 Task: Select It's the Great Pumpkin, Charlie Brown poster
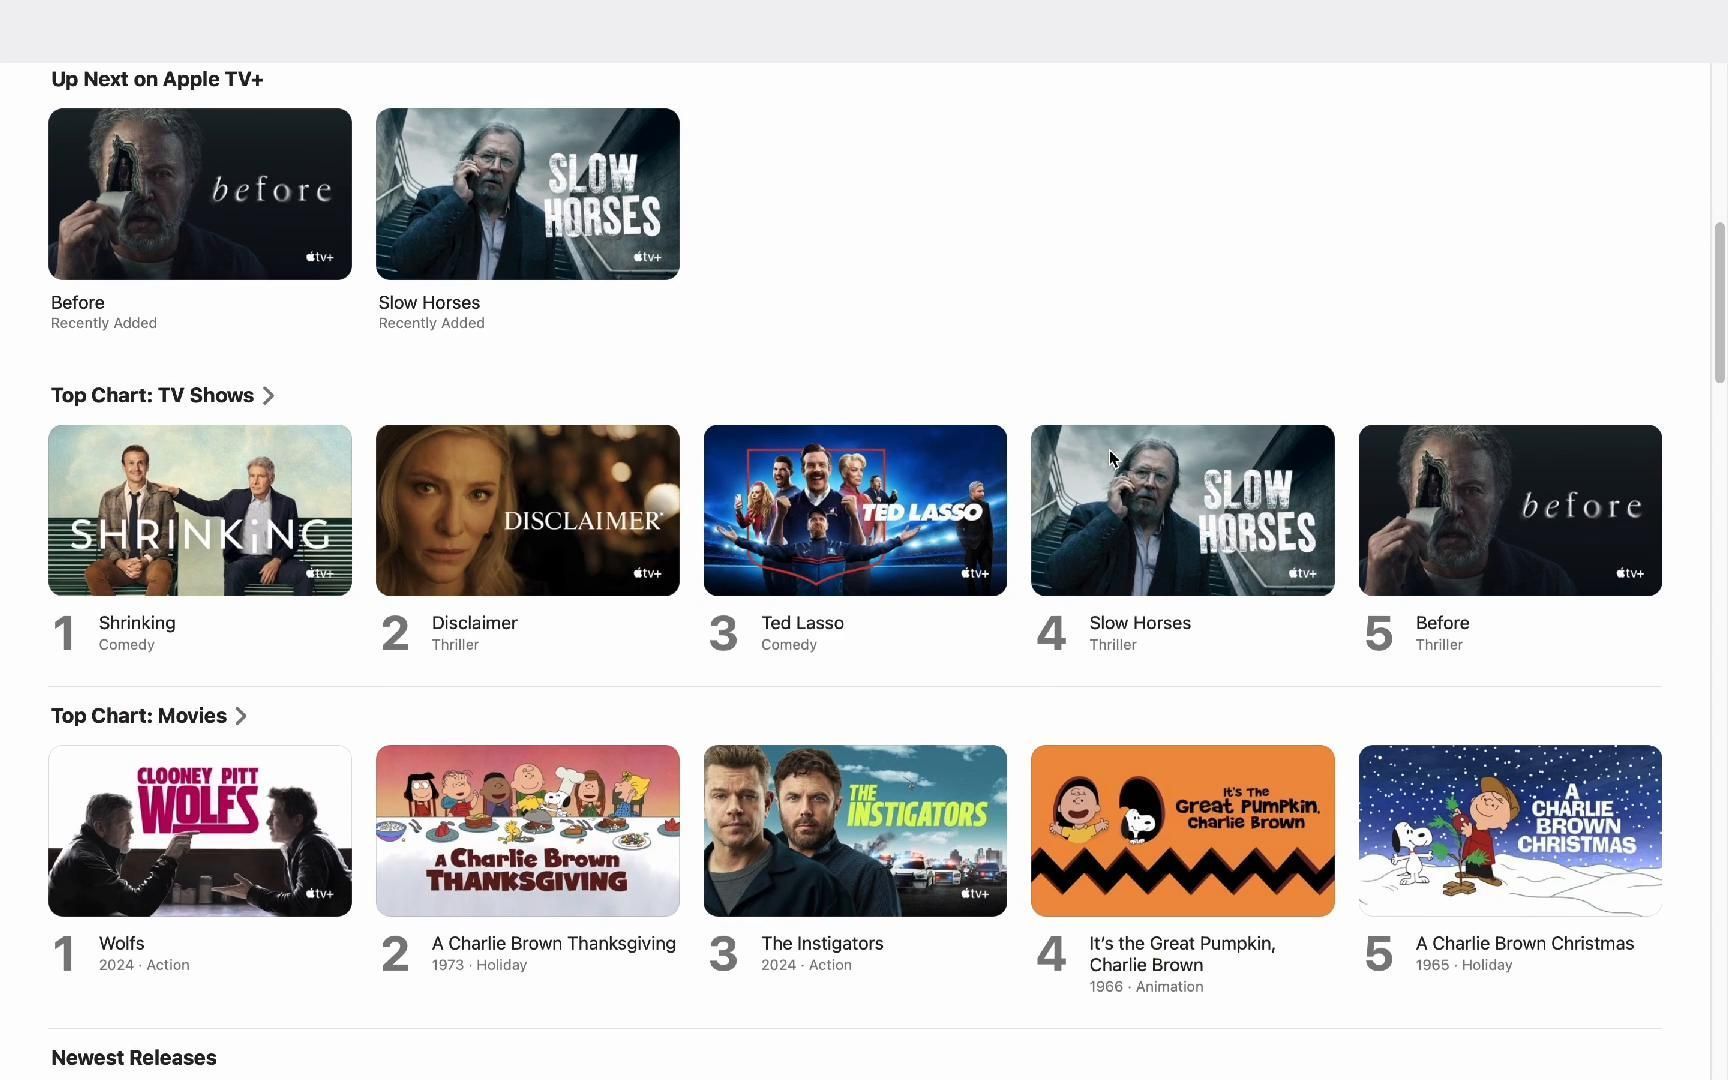pos(1183,831)
